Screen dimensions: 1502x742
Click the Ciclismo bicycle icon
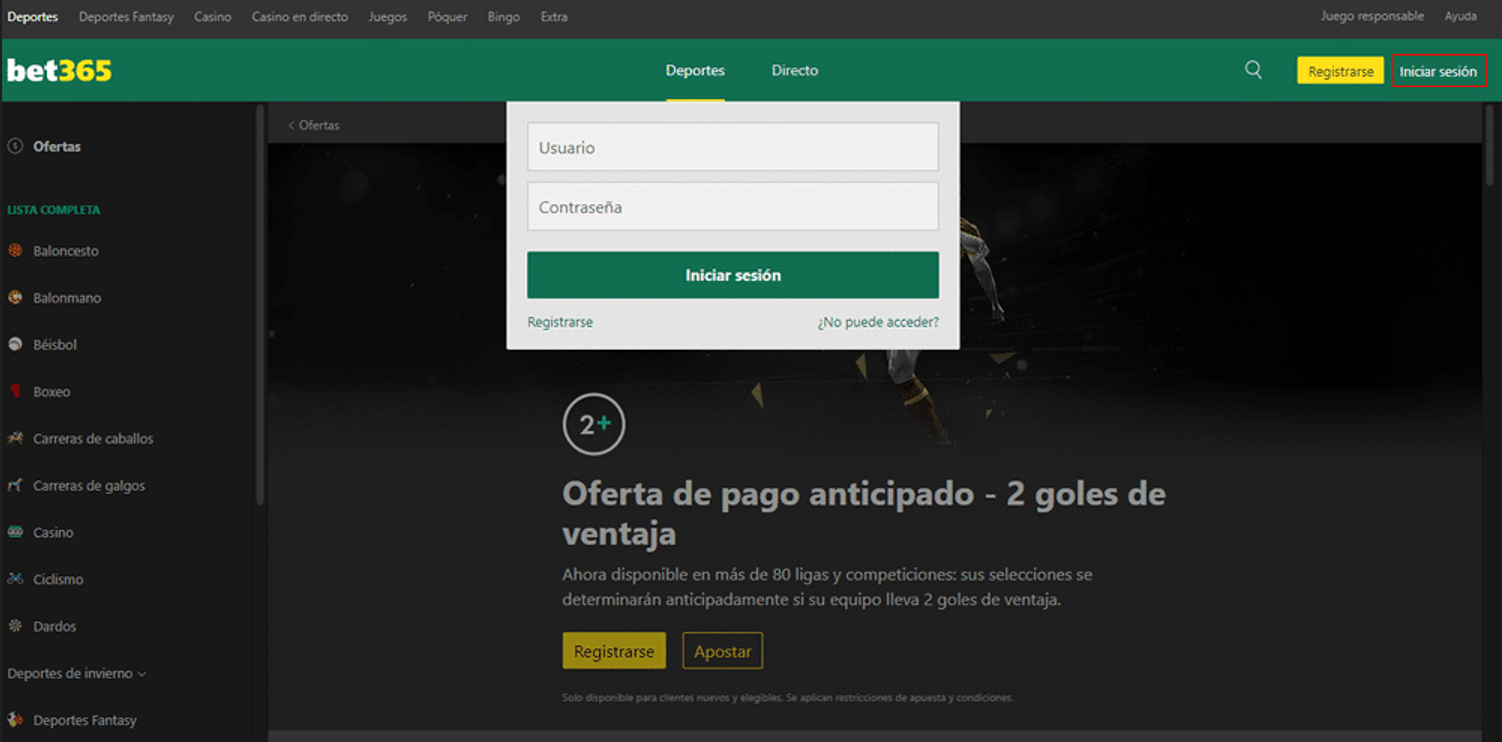coord(15,579)
